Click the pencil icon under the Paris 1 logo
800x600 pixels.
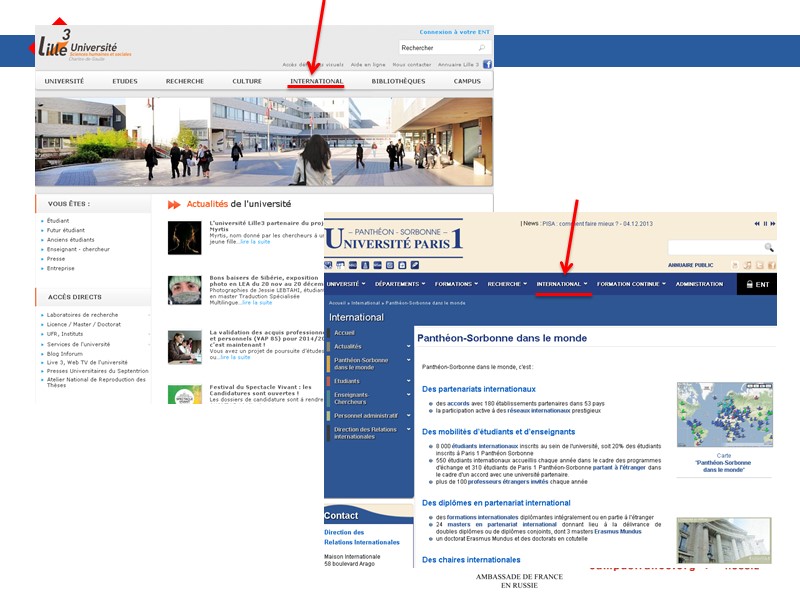tap(415, 265)
